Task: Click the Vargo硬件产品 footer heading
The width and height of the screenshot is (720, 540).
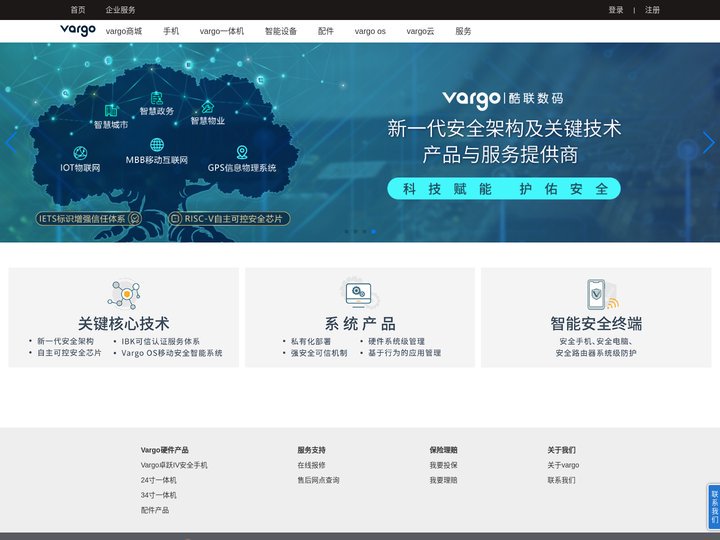Action: [164, 450]
